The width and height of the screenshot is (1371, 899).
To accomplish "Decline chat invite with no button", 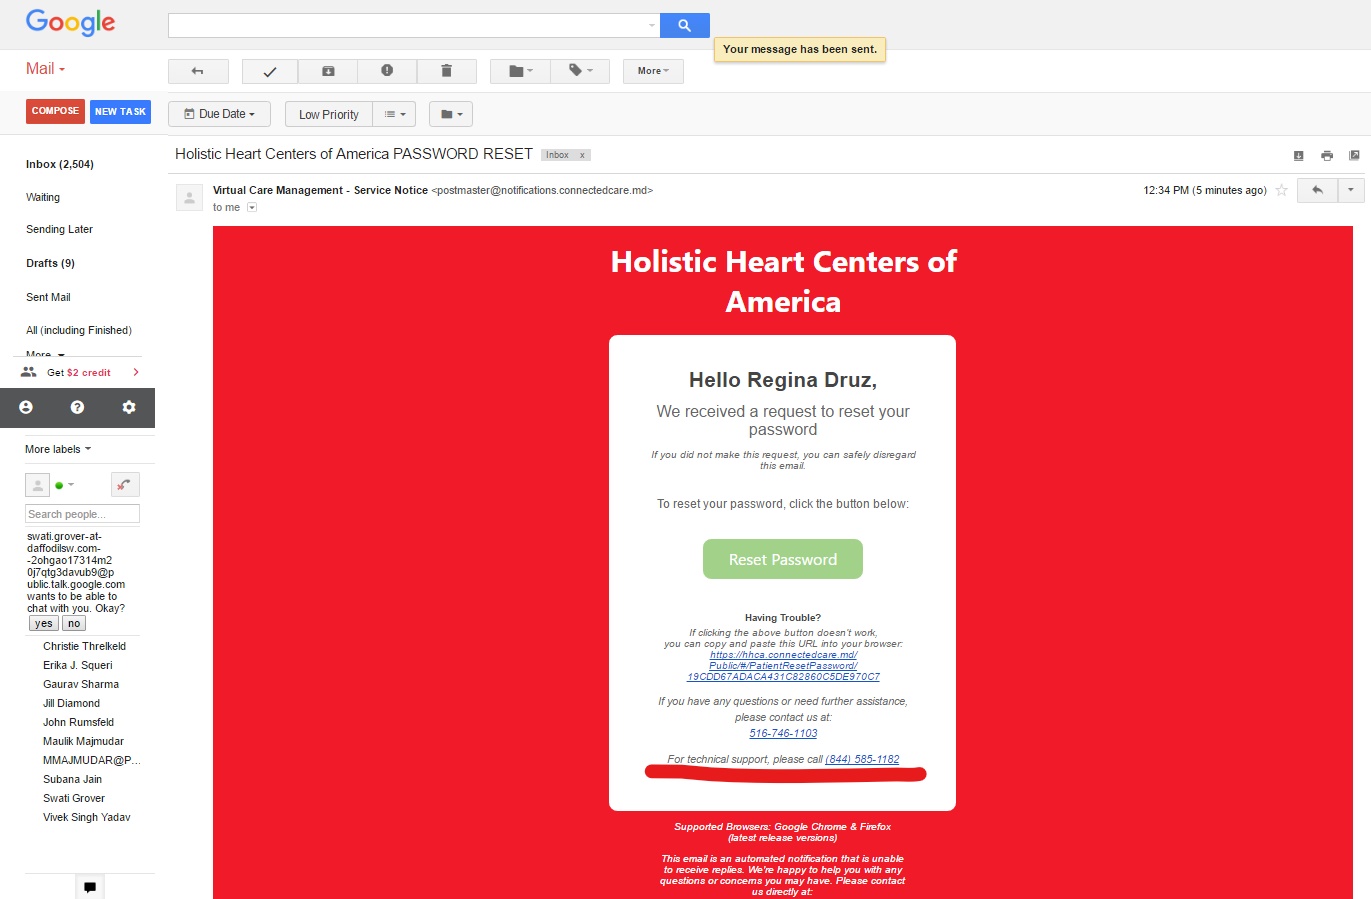I will click(74, 623).
